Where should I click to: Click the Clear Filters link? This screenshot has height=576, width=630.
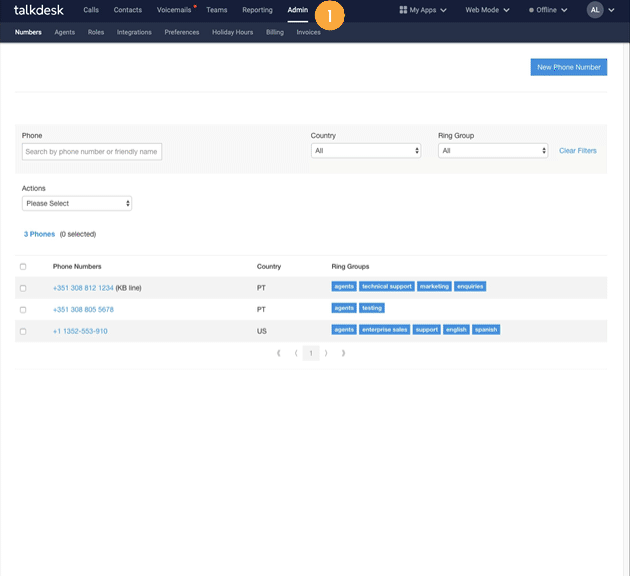click(x=577, y=151)
